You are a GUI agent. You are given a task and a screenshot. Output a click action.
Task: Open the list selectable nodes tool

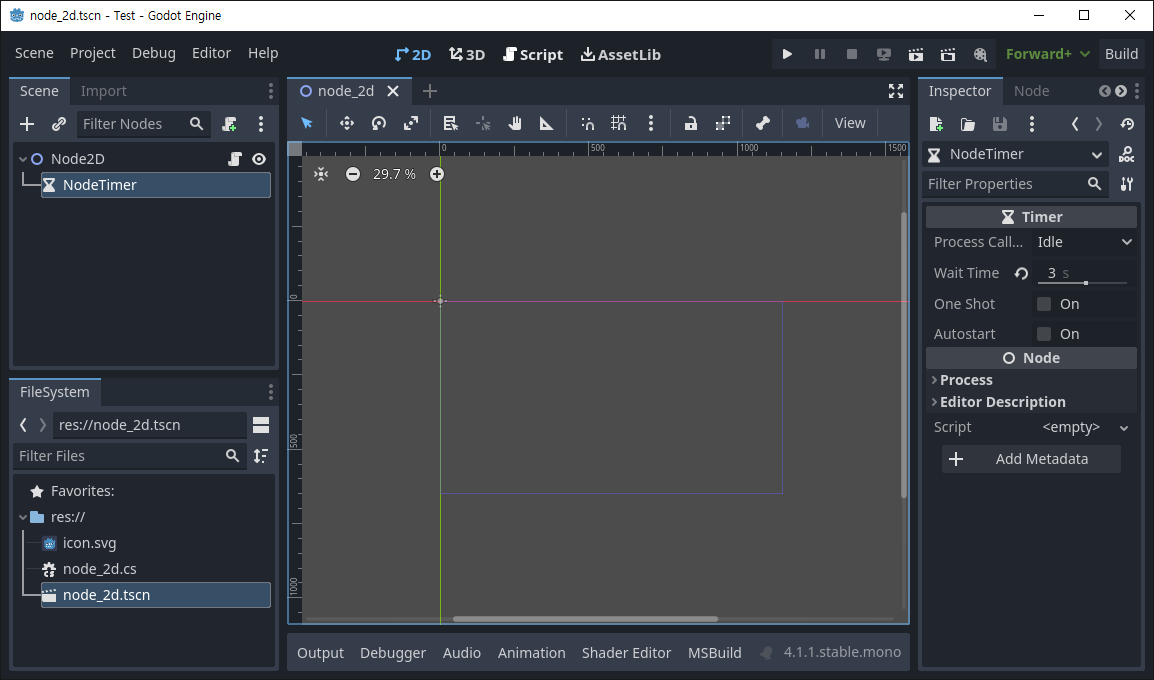[x=450, y=123]
